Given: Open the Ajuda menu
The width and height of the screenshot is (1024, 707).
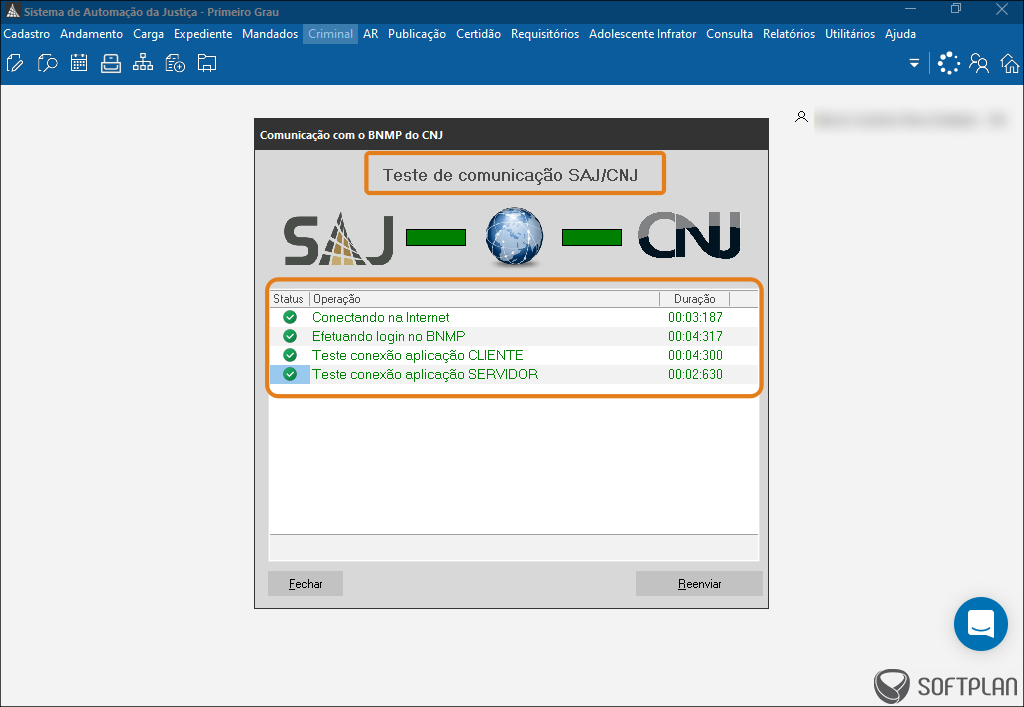Looking at the screenshot, I should [901, 34].
